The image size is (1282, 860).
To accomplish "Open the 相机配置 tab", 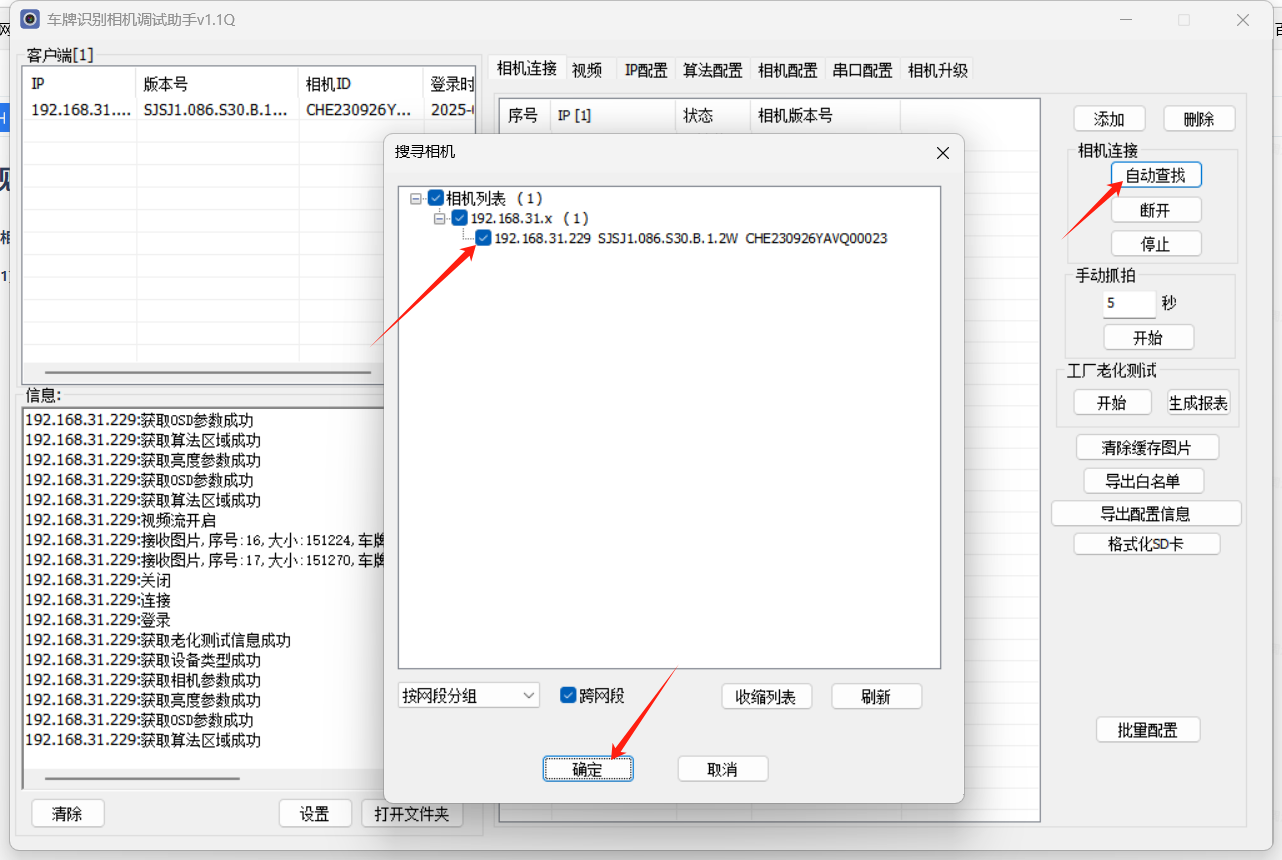I will click(788, 70).
